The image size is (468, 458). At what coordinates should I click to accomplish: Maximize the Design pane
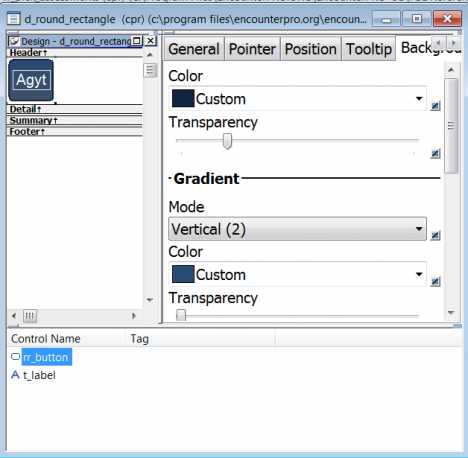137,41
